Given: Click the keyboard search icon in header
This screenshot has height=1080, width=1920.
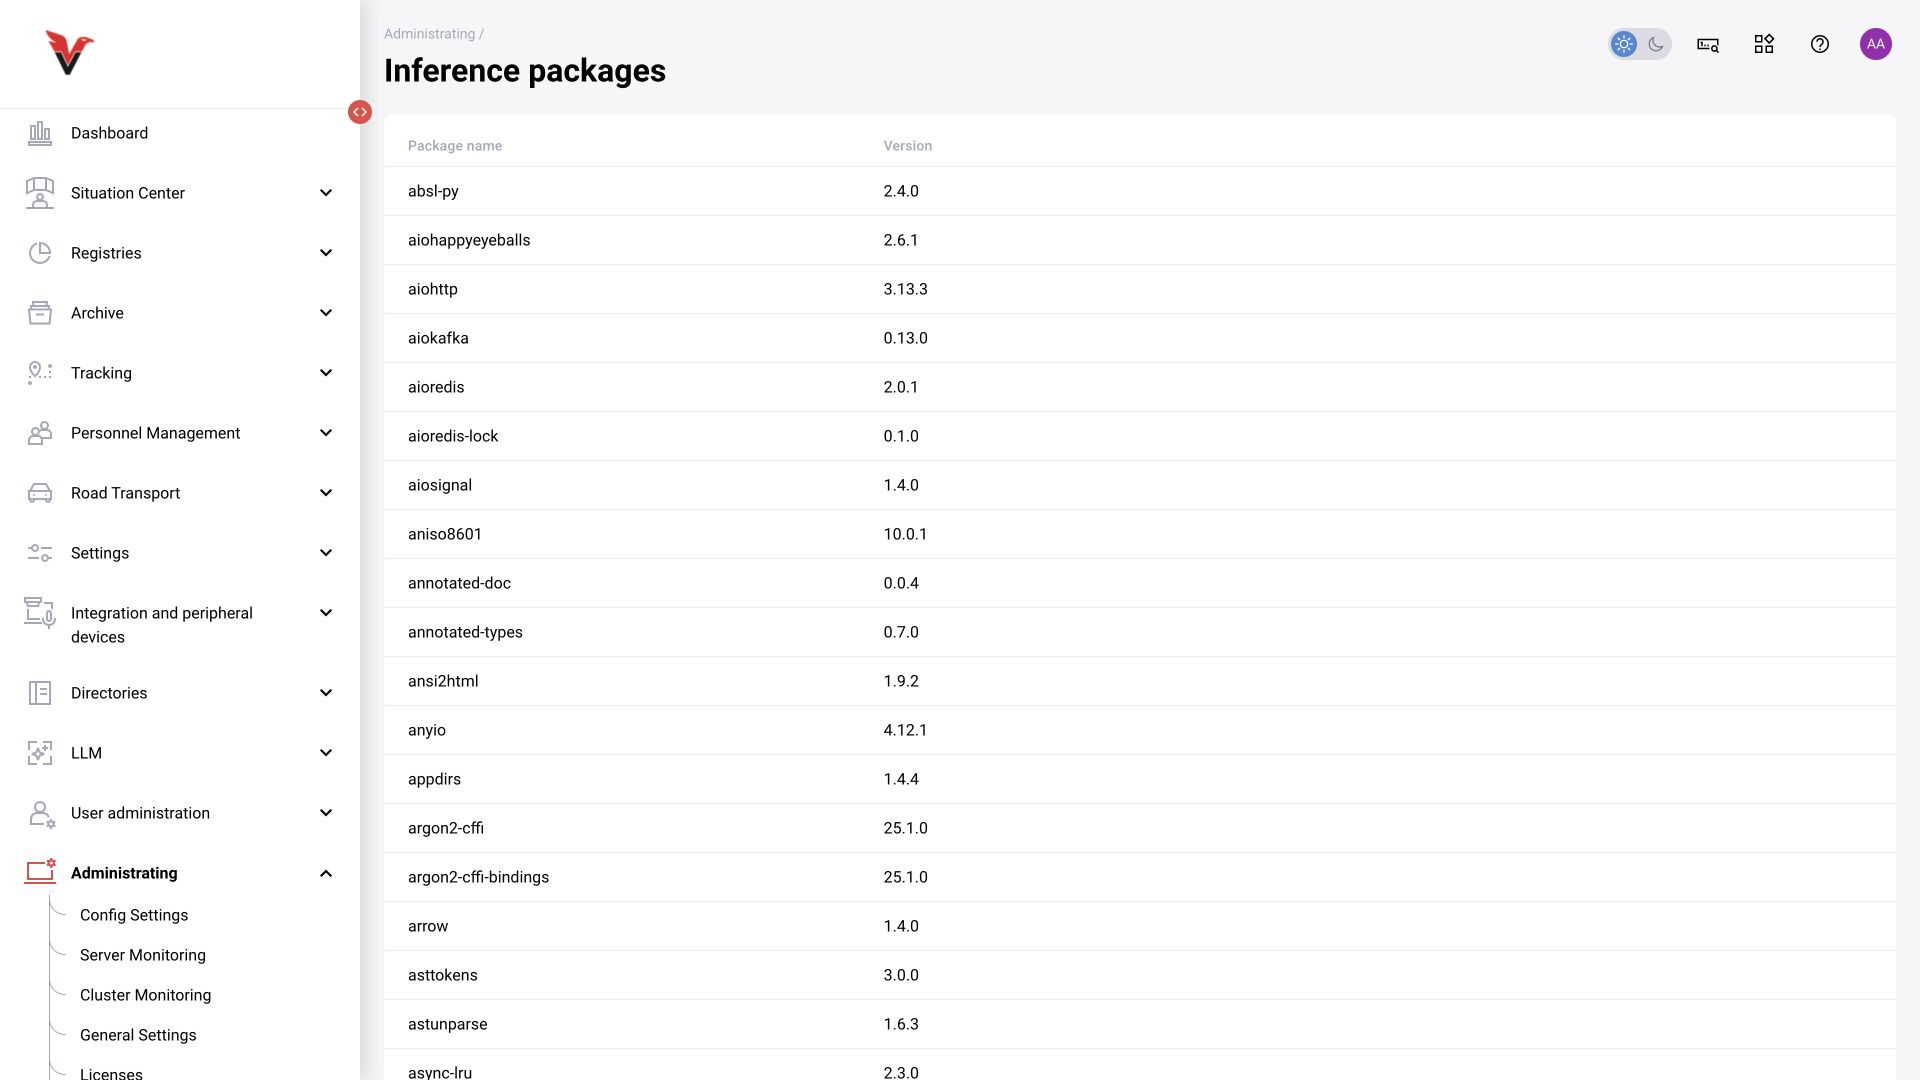Looking at the screenshot, I should coord(1708,44).
